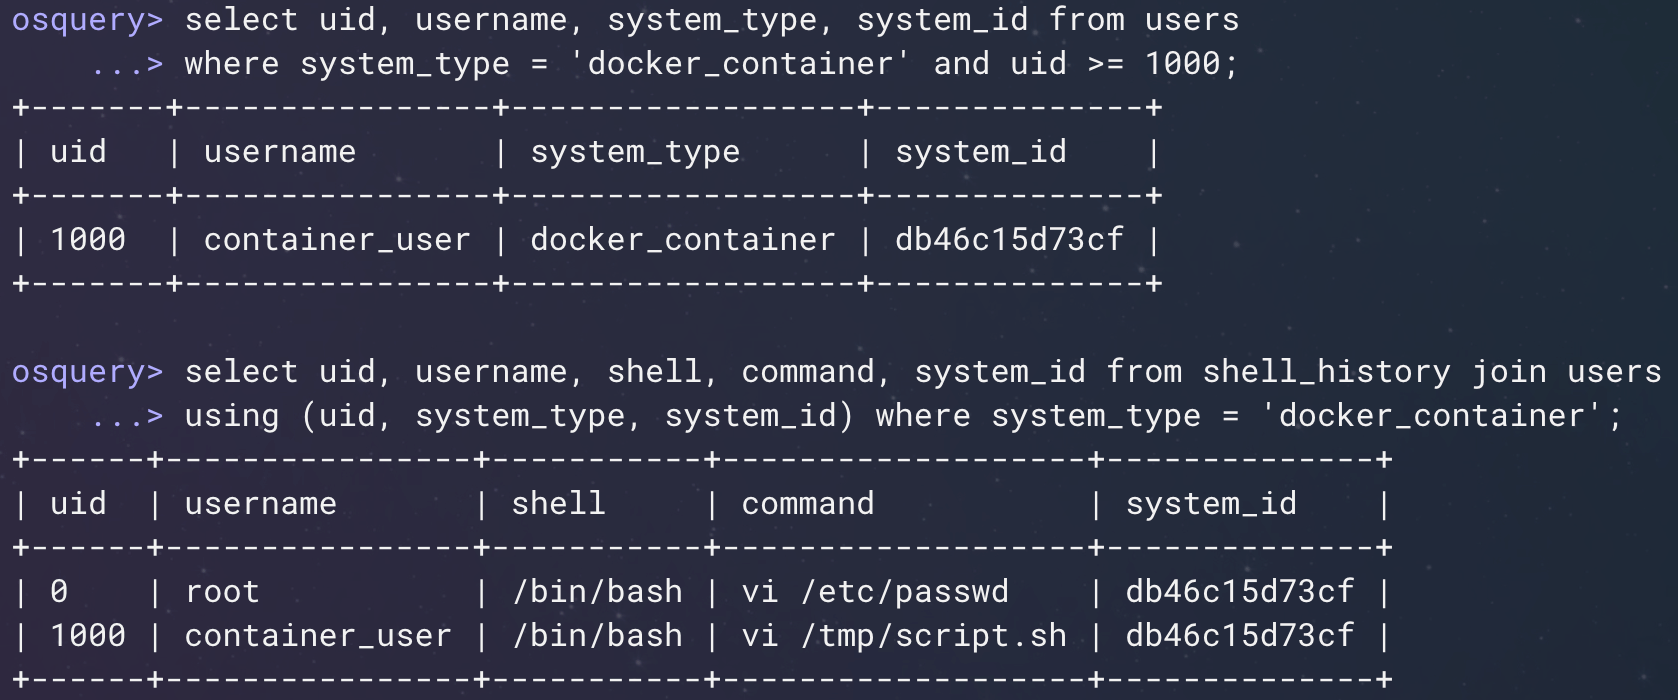Click the system_id header in first table
This screenshot has width=1678, height=700.
981,152
